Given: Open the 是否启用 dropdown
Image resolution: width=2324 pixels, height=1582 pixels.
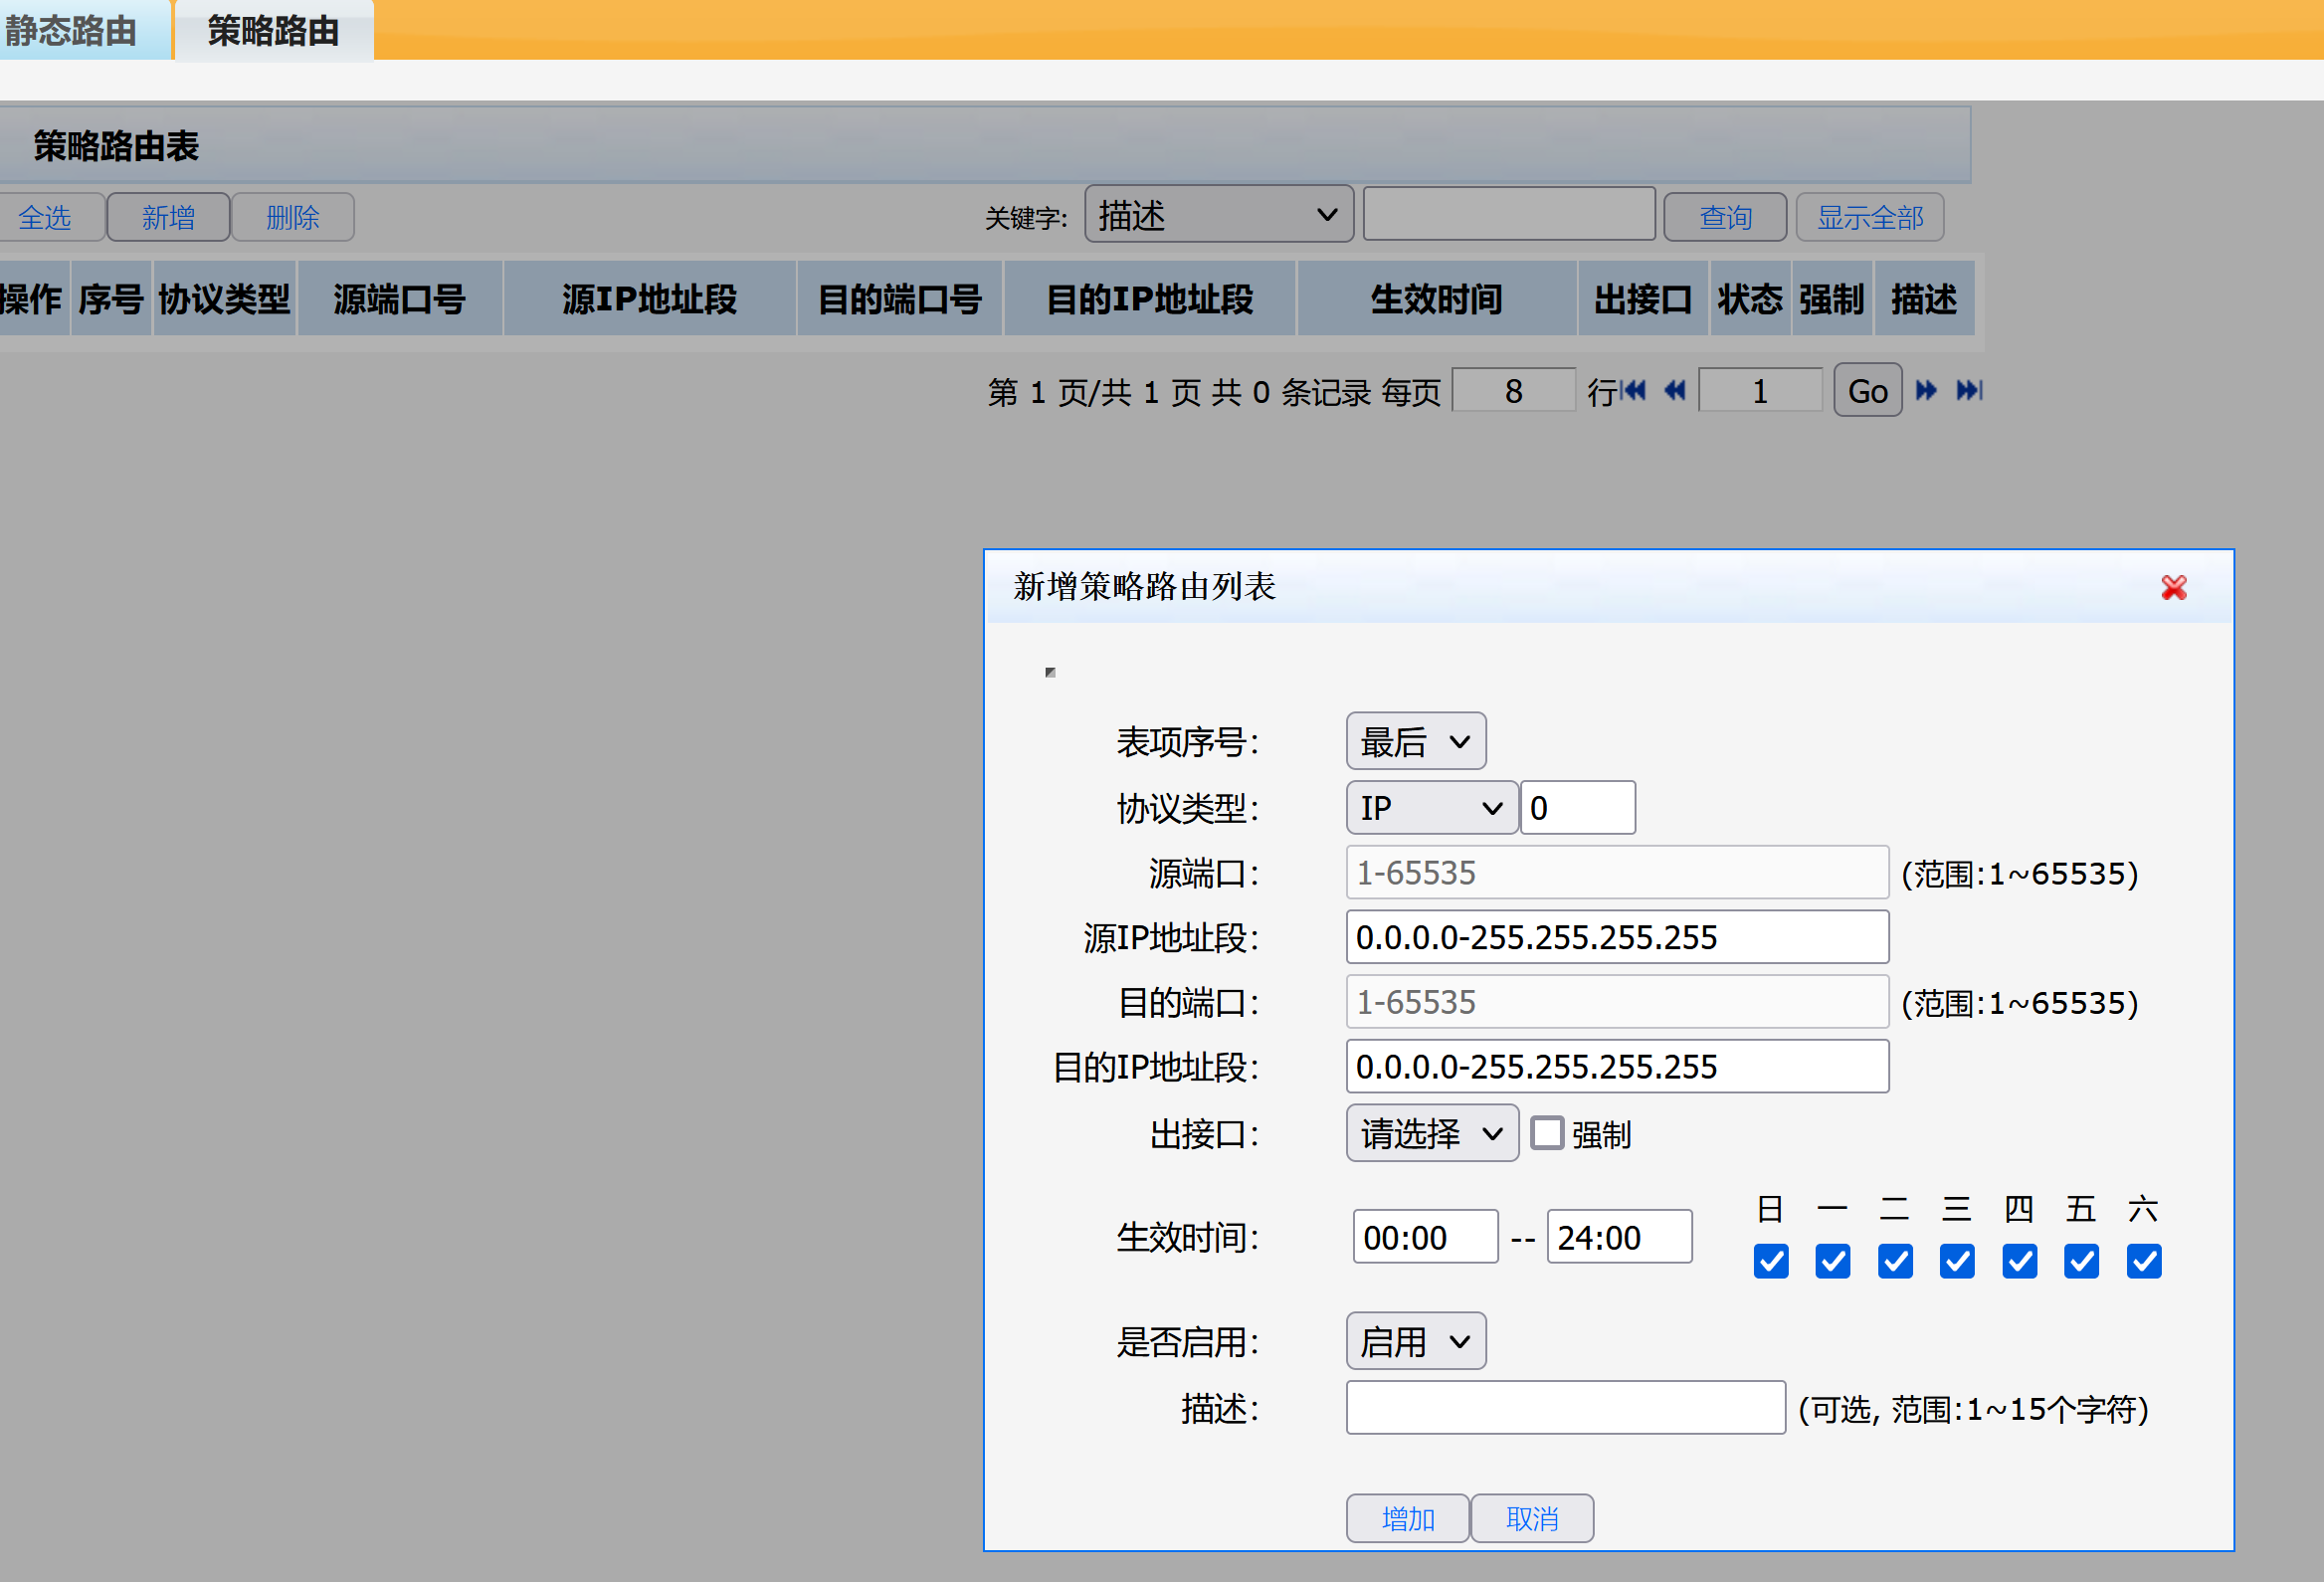Looking at the screenshot, I should click(1415, 1341).
